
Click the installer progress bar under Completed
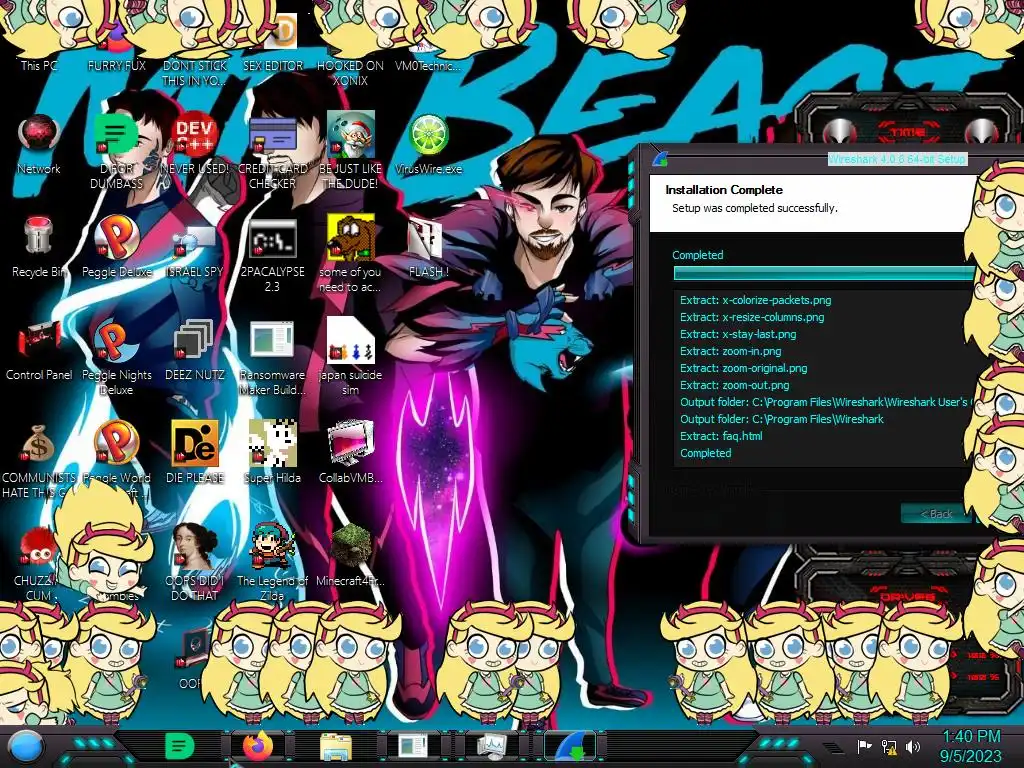coord(825,274)
